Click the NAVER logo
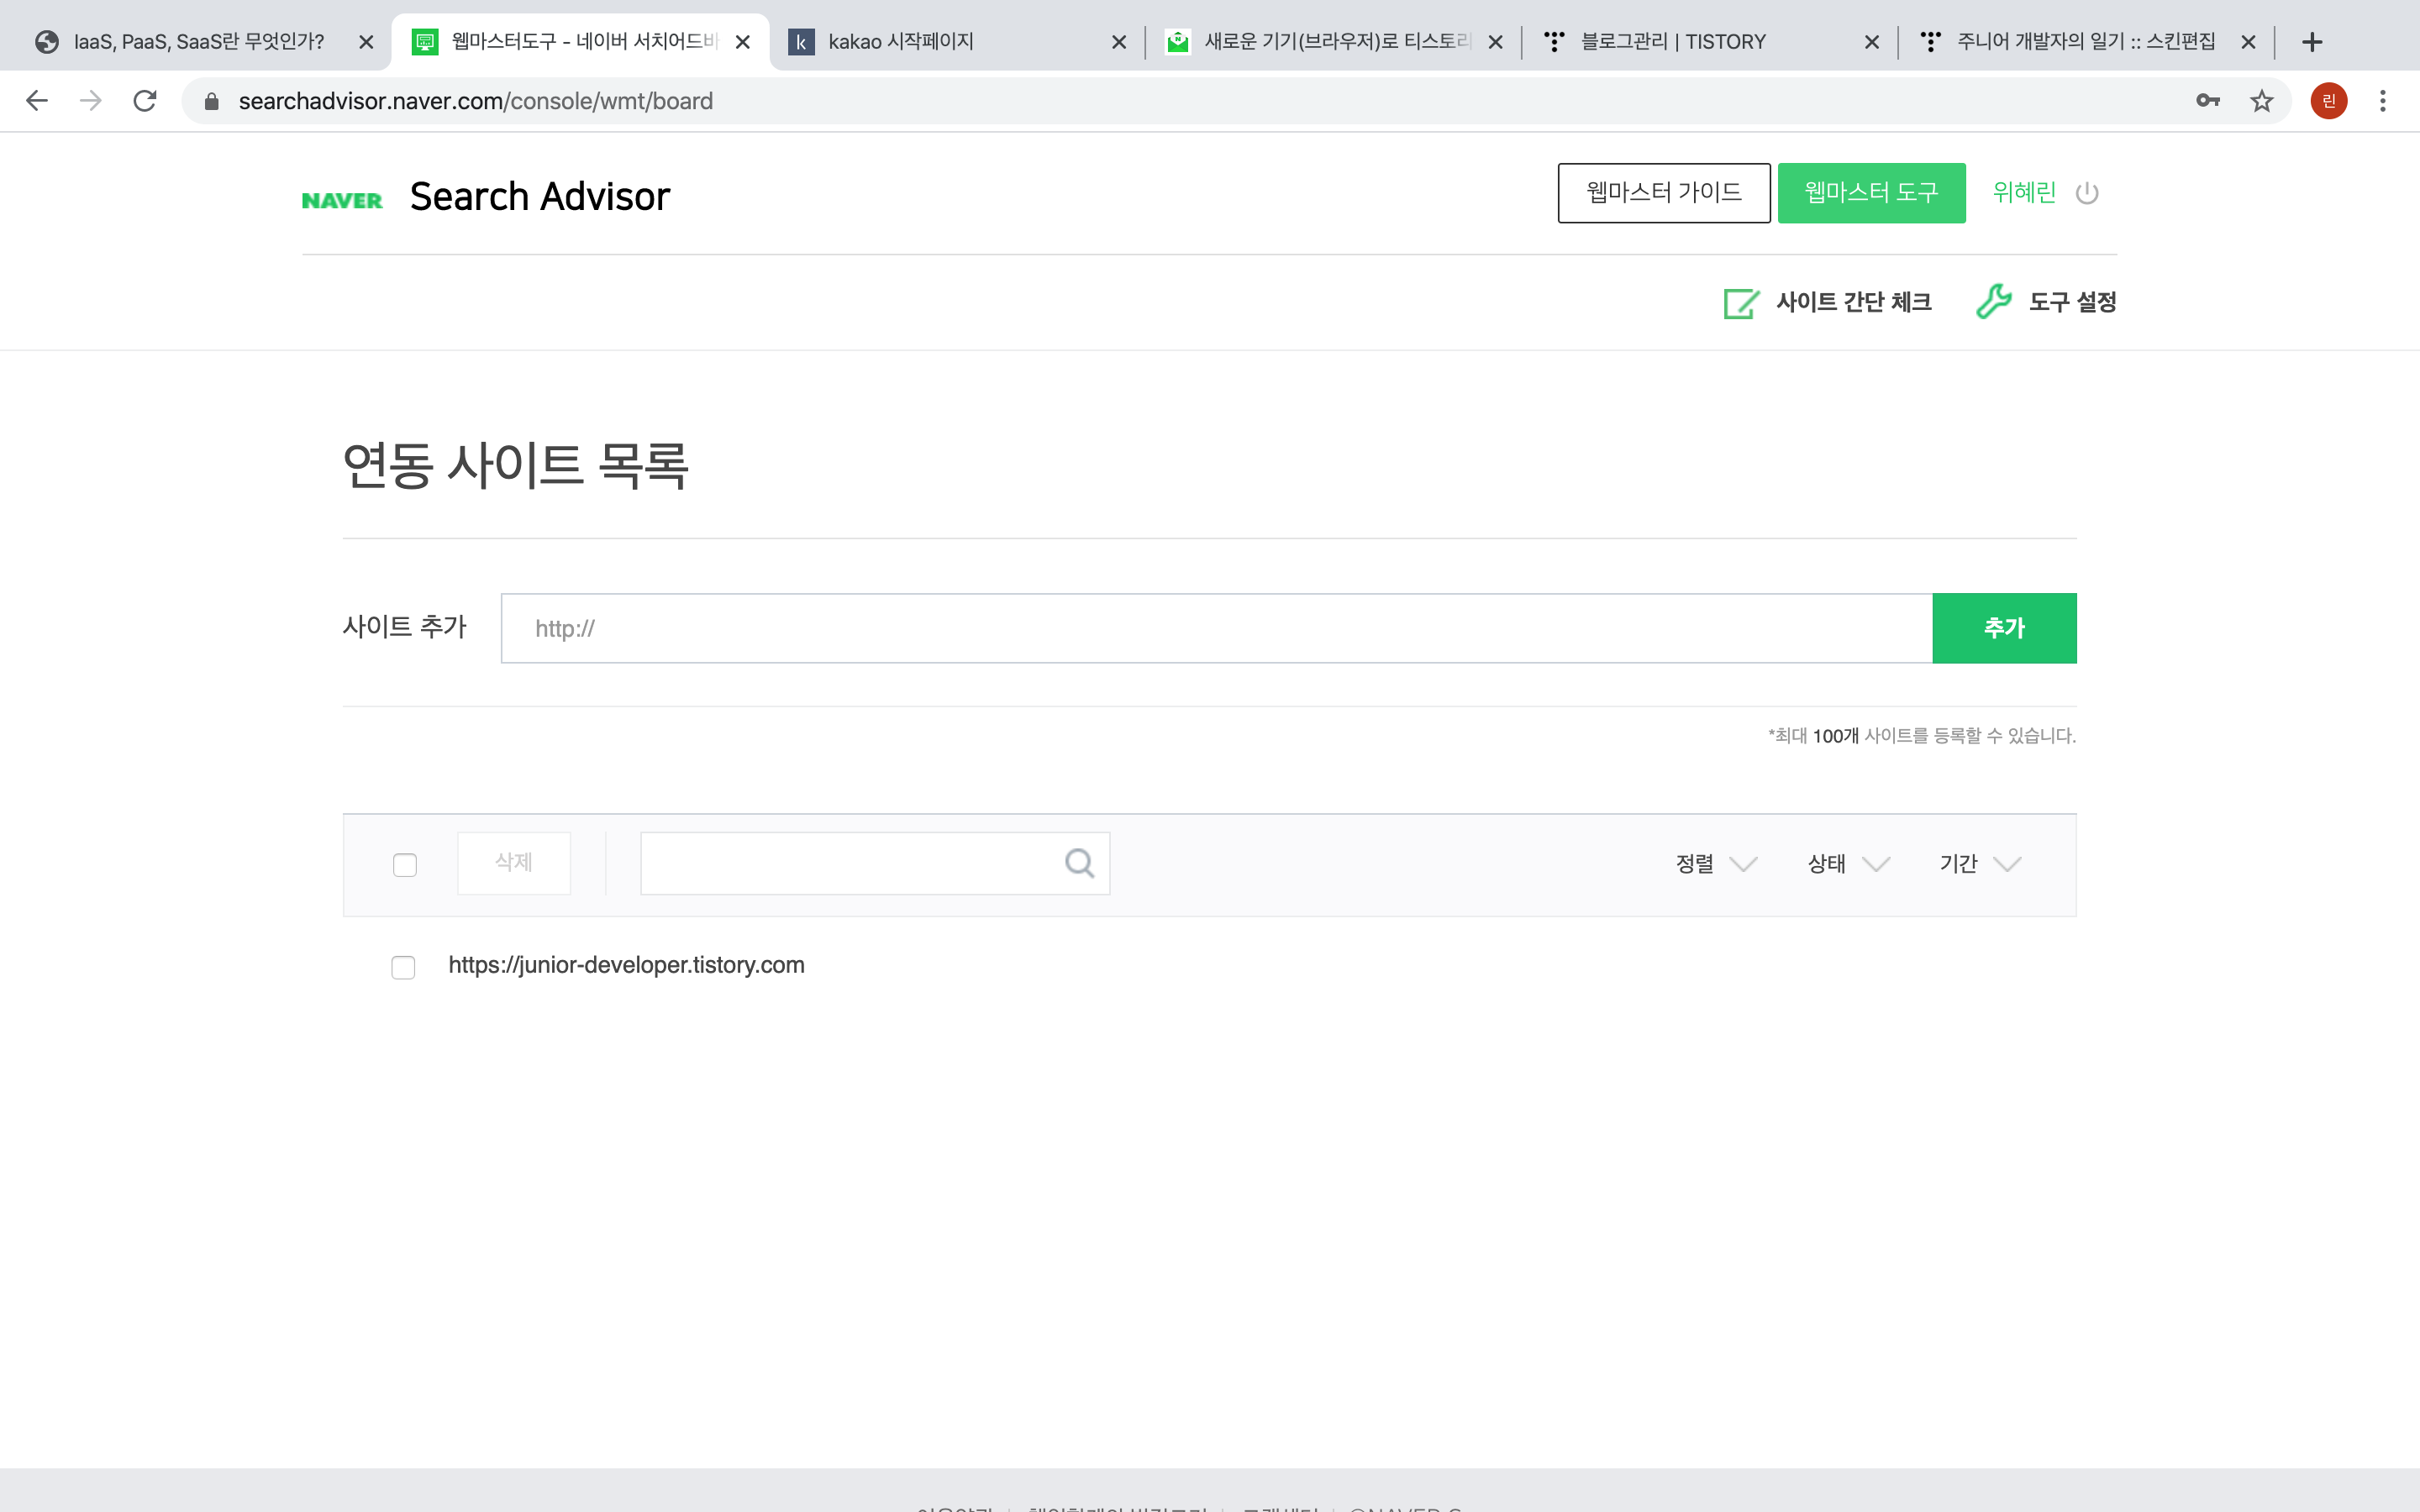This screenshot has width=2420, height=1512. click(x=342, y=200)
